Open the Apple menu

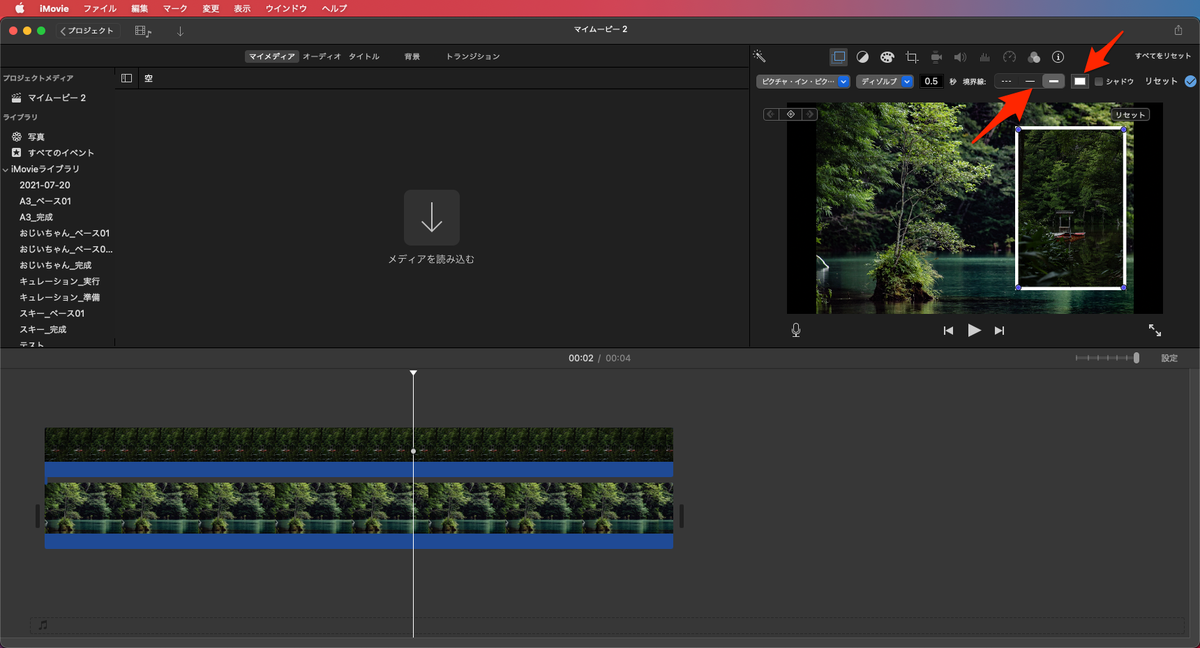(x=18, y=8)
